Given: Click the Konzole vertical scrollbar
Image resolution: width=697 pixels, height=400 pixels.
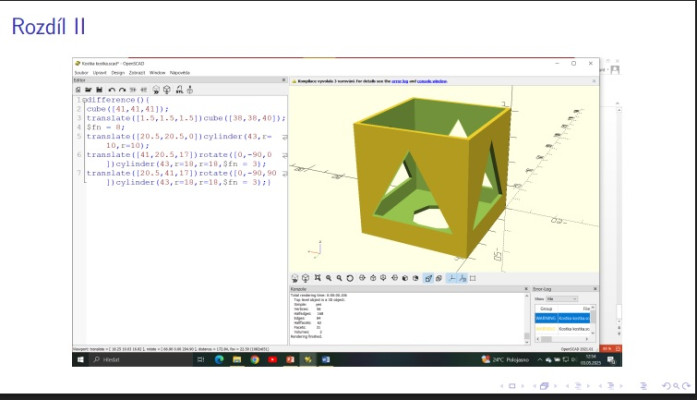Looking at the screenshot, I should click(527, 318).
